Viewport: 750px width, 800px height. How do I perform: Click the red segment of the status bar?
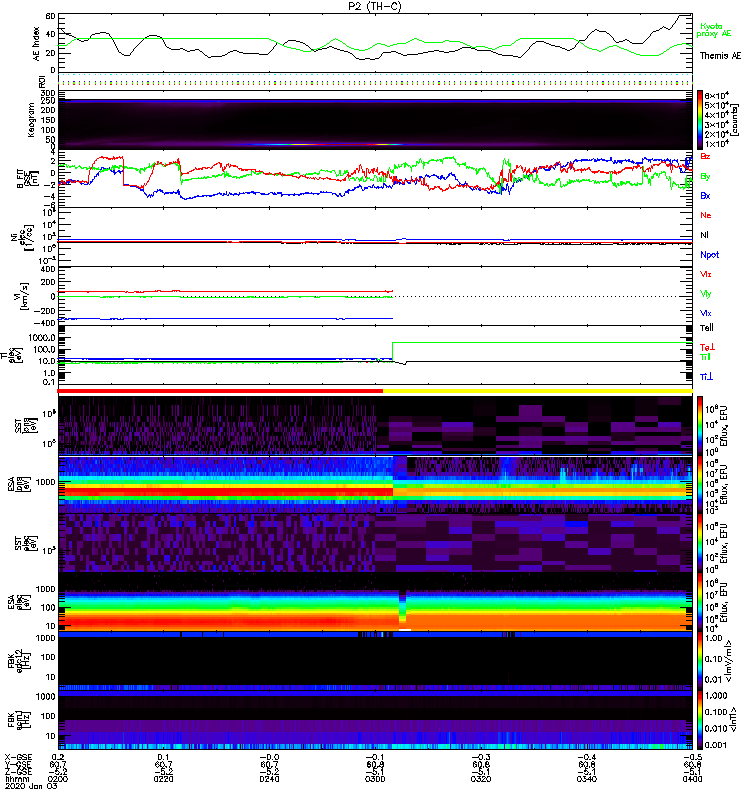(220, 391)
